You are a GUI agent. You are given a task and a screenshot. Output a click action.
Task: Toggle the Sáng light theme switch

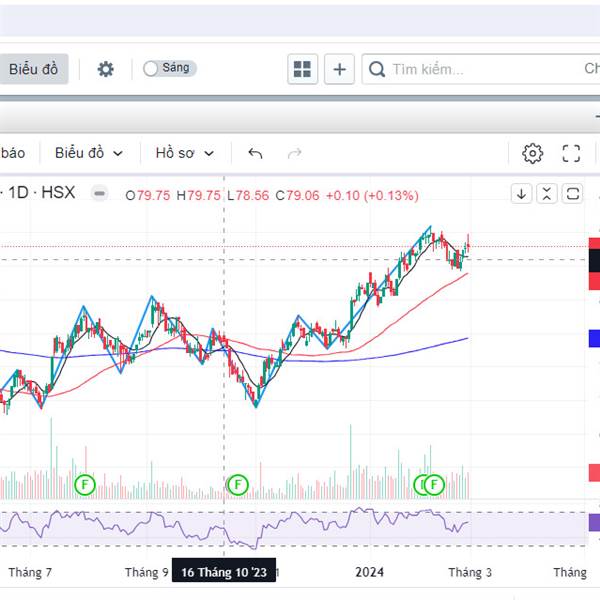click(x=168, y=68)
